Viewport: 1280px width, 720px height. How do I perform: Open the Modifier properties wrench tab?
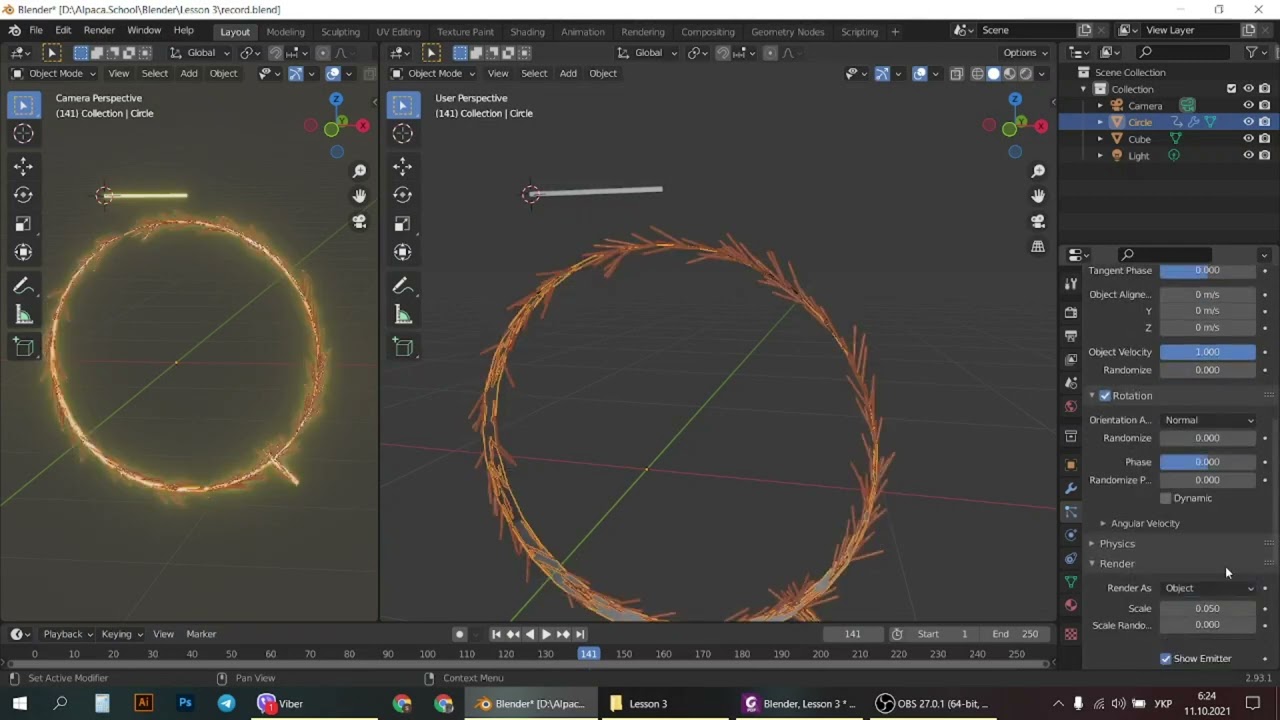[x=1071, y=488]
